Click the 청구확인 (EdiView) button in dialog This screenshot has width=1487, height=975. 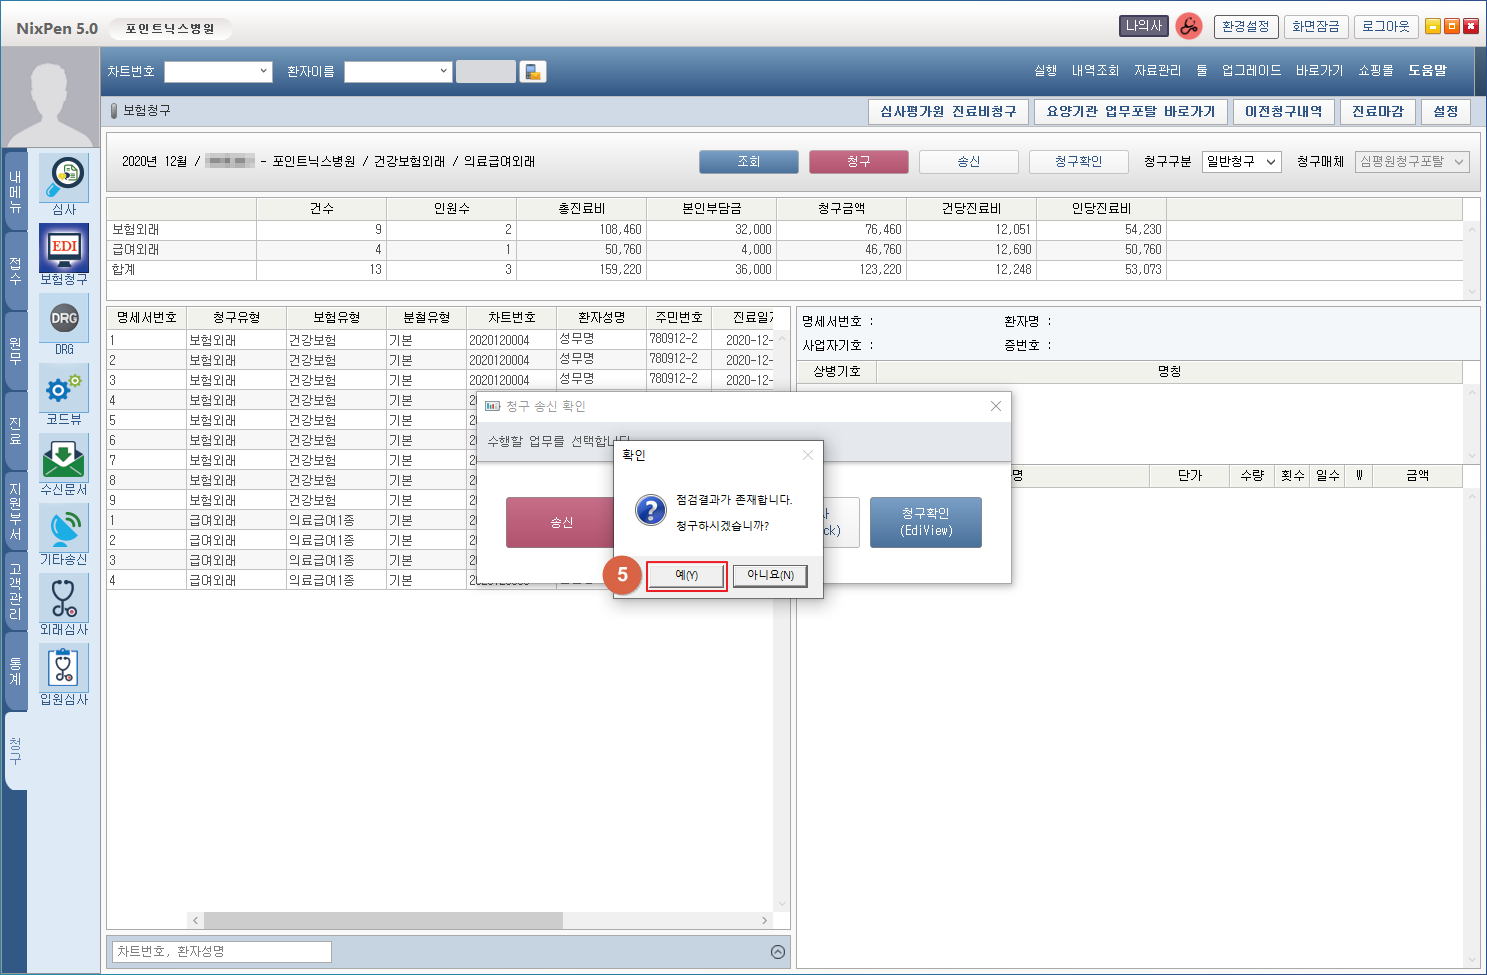coord(925,522)
